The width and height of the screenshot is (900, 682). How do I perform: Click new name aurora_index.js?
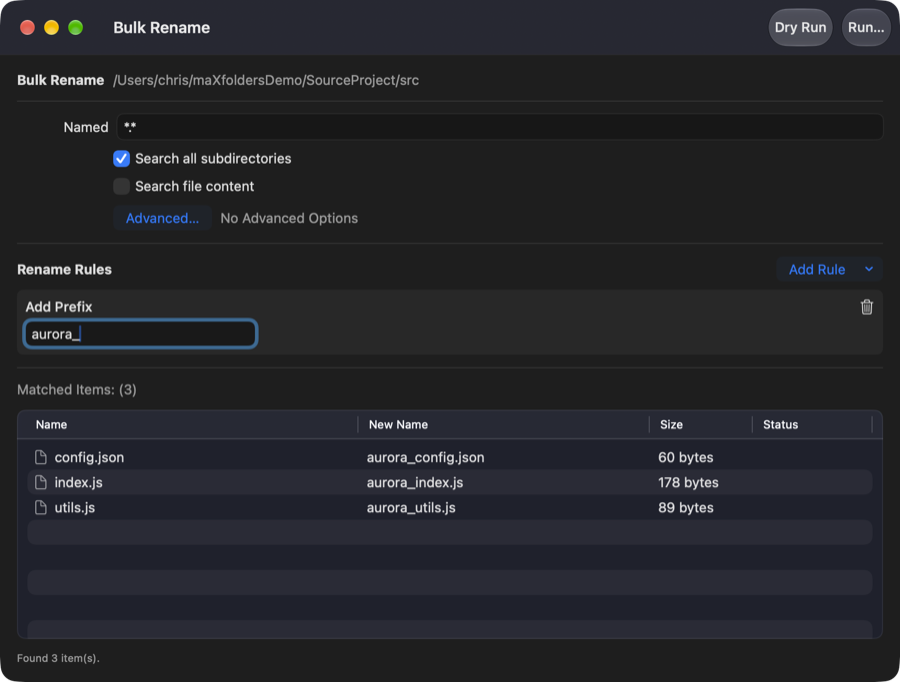tap(415, 483)
